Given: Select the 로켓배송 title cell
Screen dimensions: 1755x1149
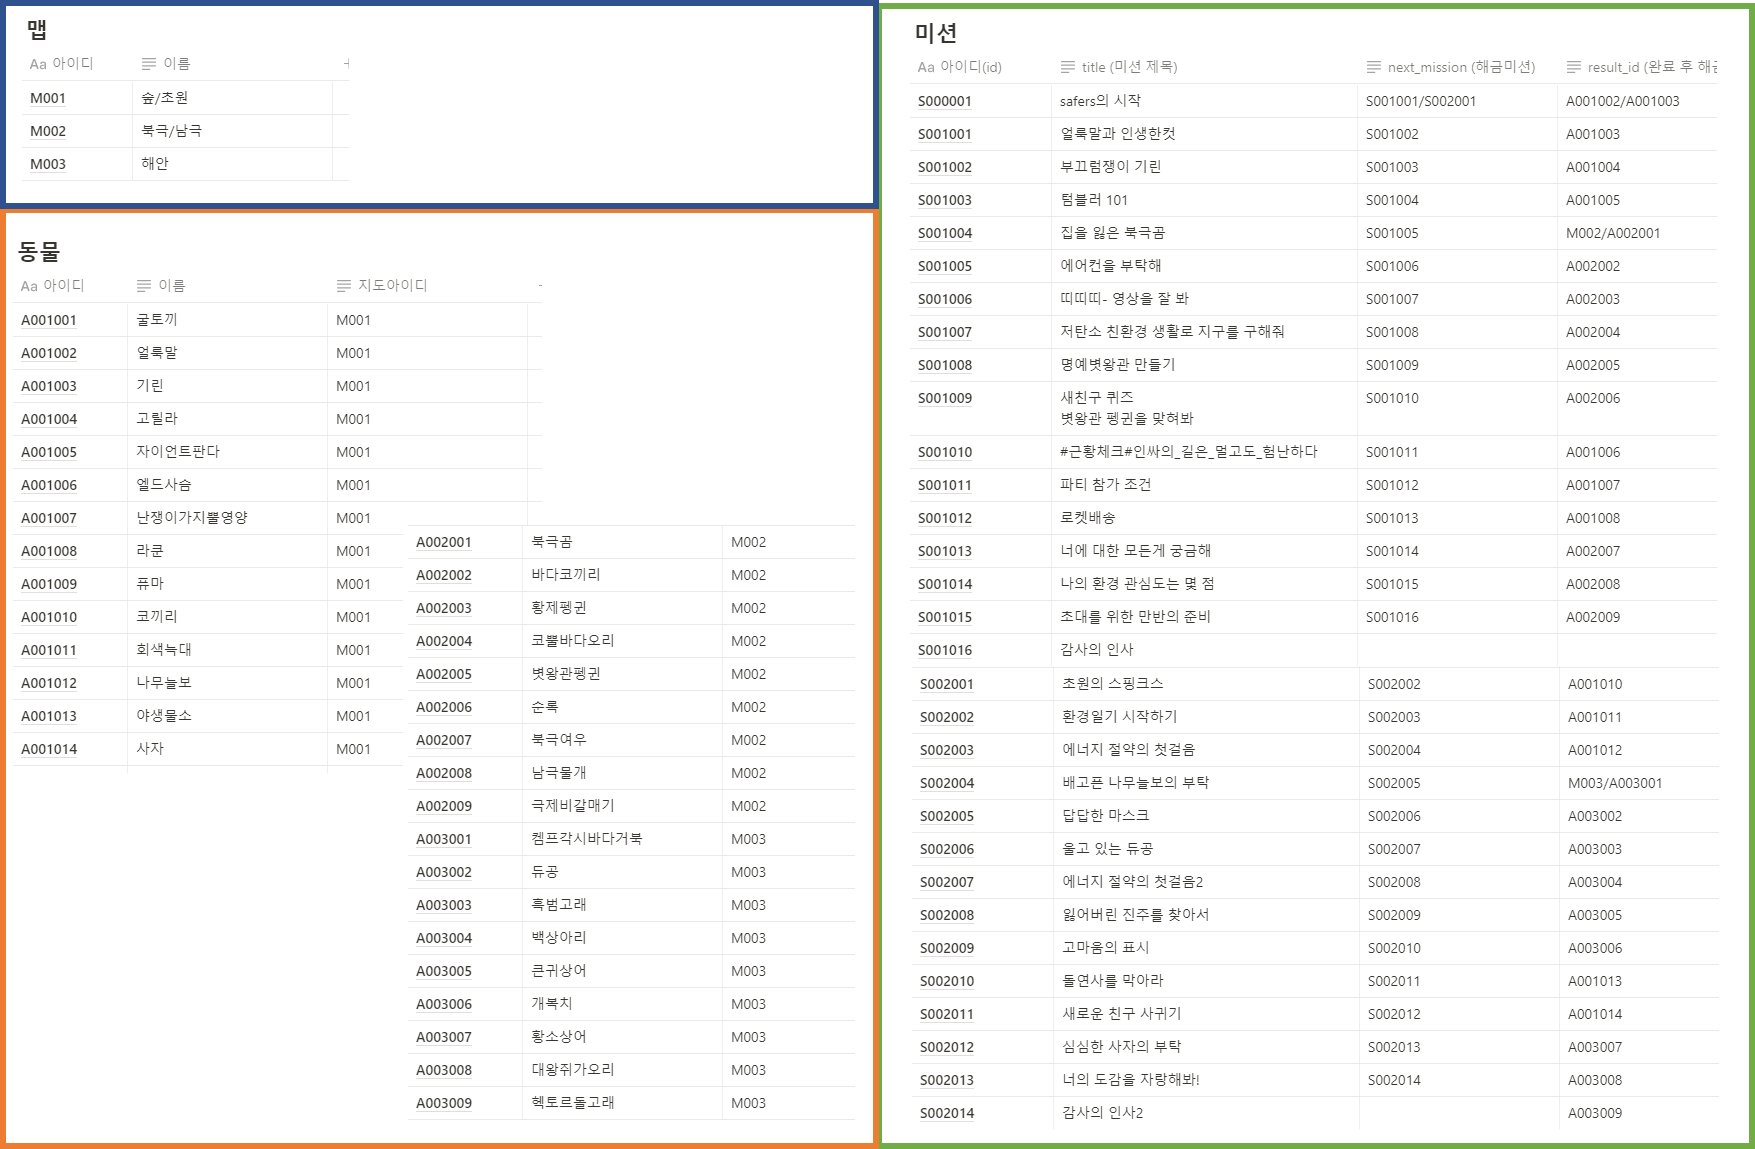Looking at the screenshot, I should point(1204,518).
